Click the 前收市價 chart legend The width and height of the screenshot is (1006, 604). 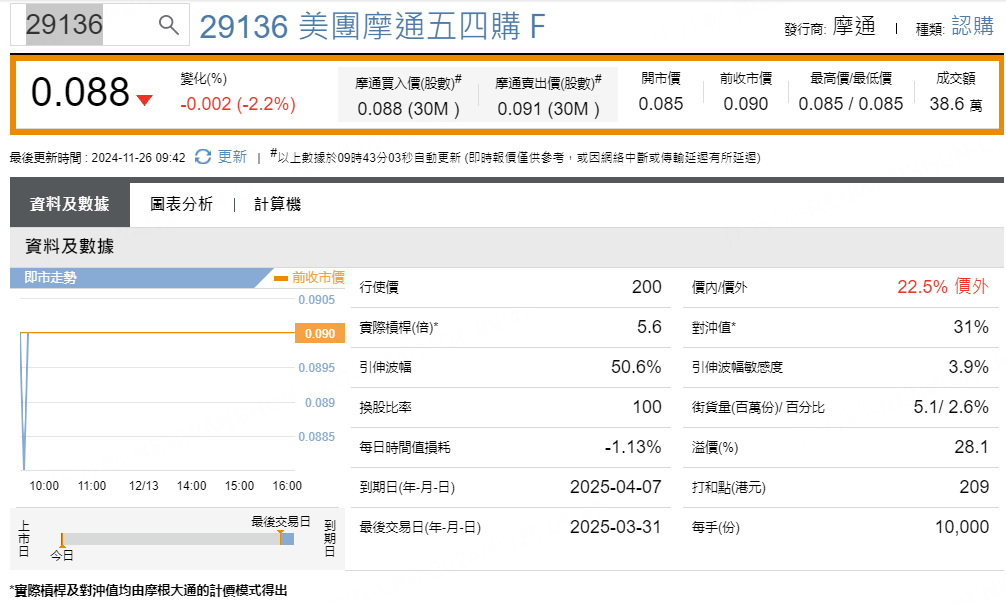309,277
